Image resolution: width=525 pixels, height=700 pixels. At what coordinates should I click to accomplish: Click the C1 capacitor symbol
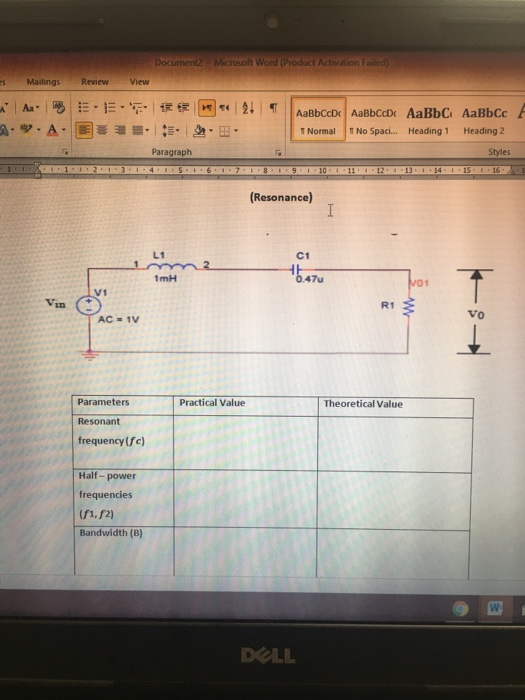tap(296, 270)
